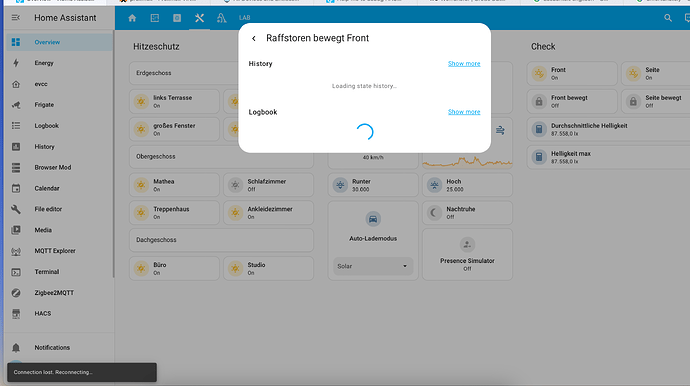
Task: Click the Hoch tile icon
Action: 434,185
